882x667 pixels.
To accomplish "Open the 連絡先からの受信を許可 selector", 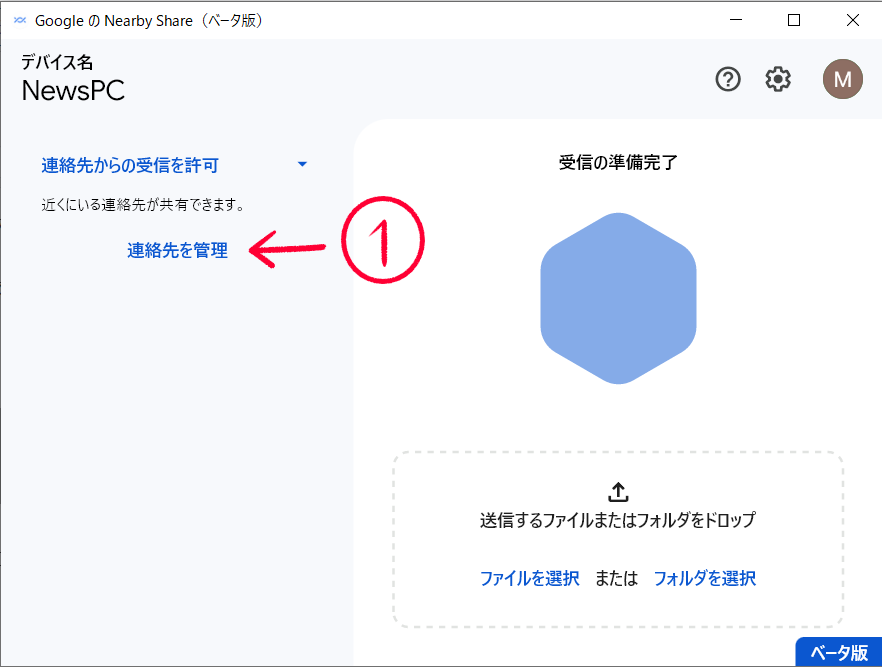I will (x=130, y=165).
